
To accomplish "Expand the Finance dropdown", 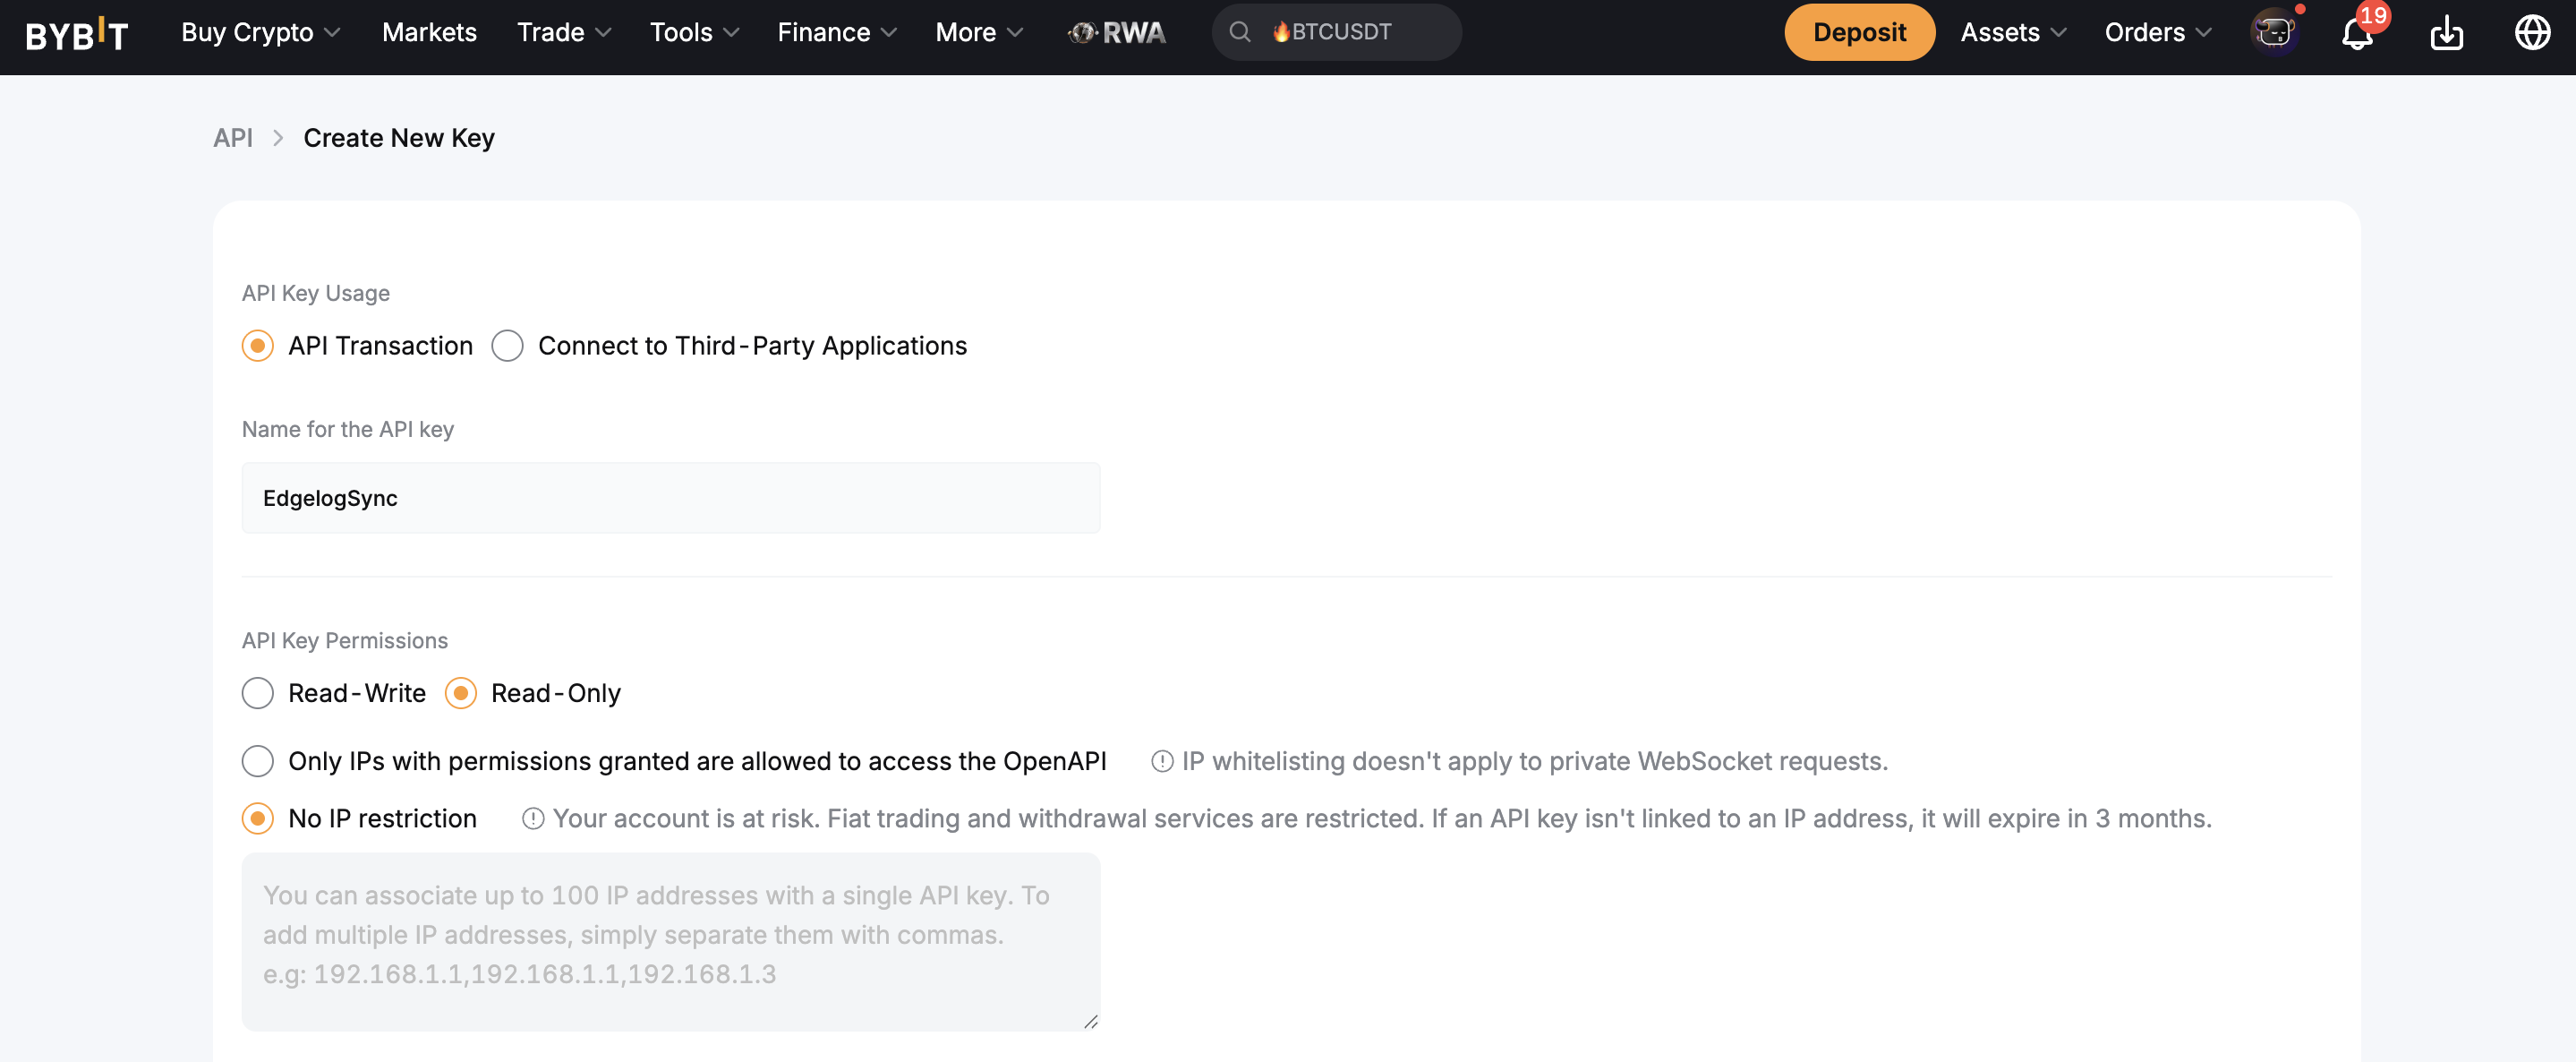I will 837,32.
